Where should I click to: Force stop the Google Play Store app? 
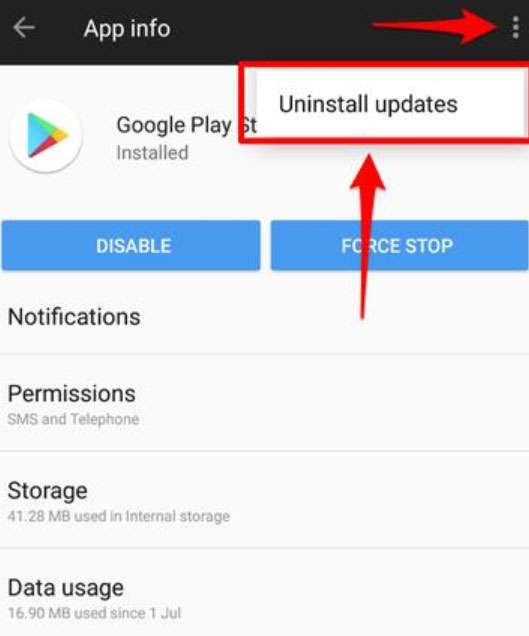(x=400, y=245)
